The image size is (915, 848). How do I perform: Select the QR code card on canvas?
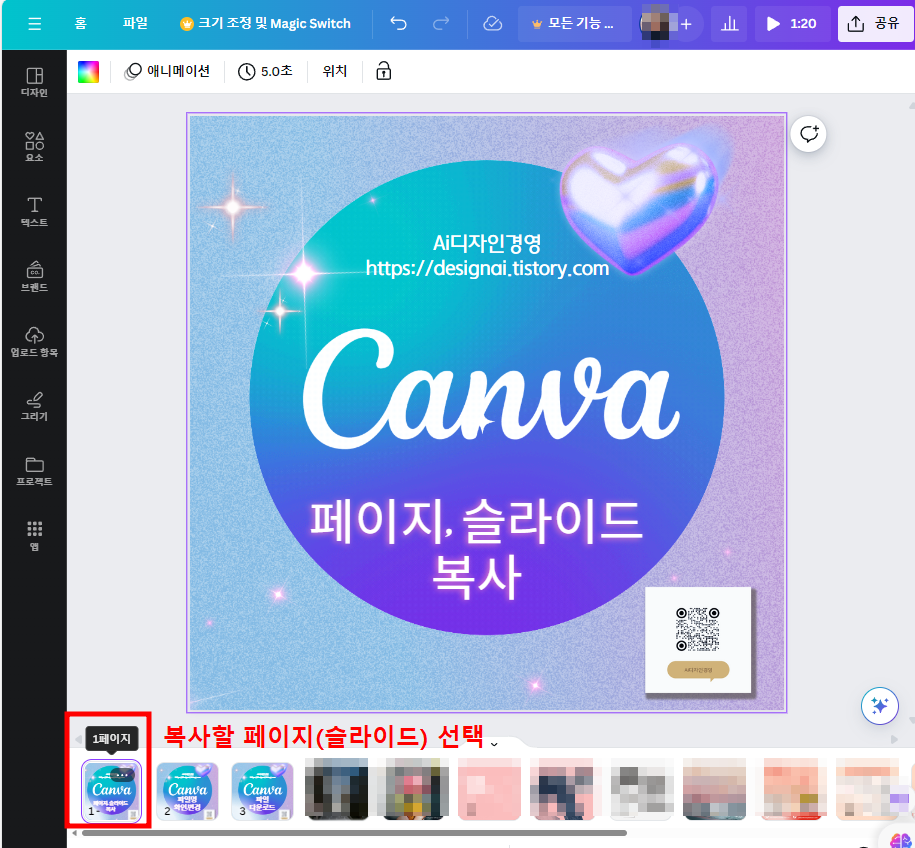(x=697, y=640)
